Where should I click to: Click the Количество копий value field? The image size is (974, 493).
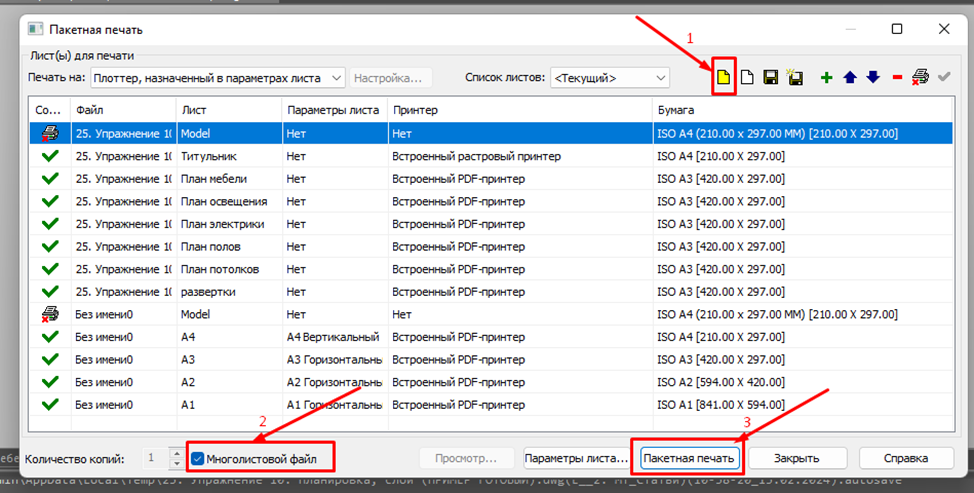point(156,459)
